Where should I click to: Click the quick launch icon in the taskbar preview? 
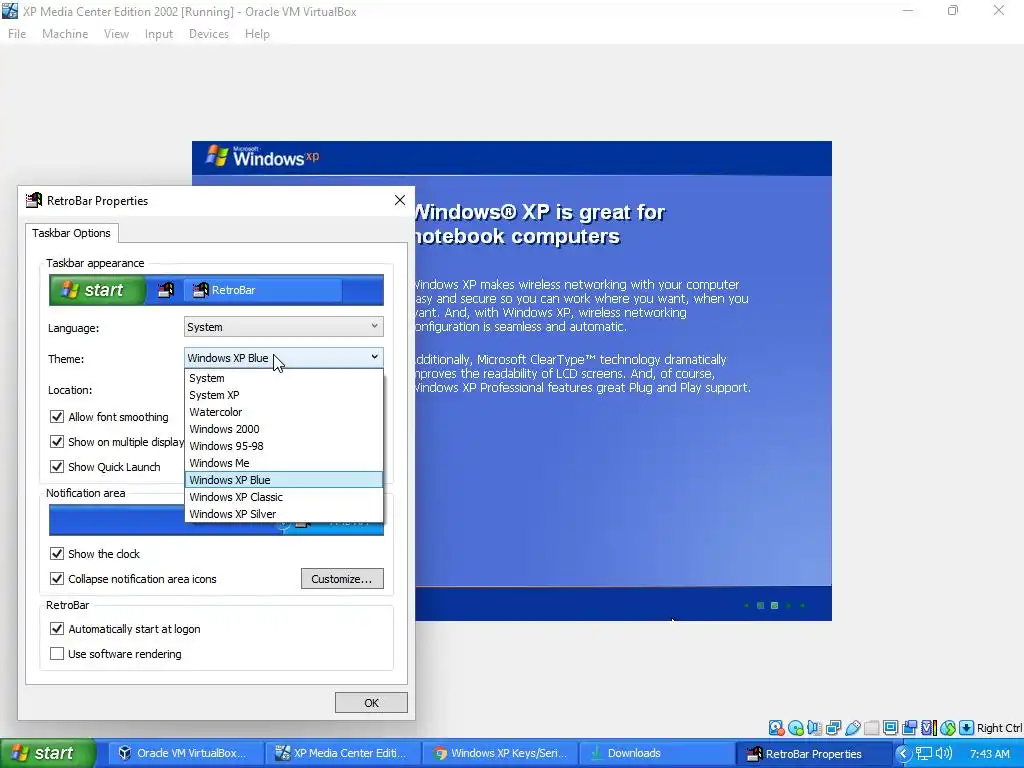coord(166,290)
